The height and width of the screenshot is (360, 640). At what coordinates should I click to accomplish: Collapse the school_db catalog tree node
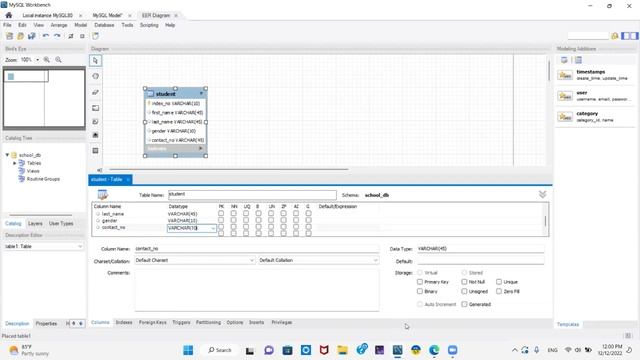7,155
